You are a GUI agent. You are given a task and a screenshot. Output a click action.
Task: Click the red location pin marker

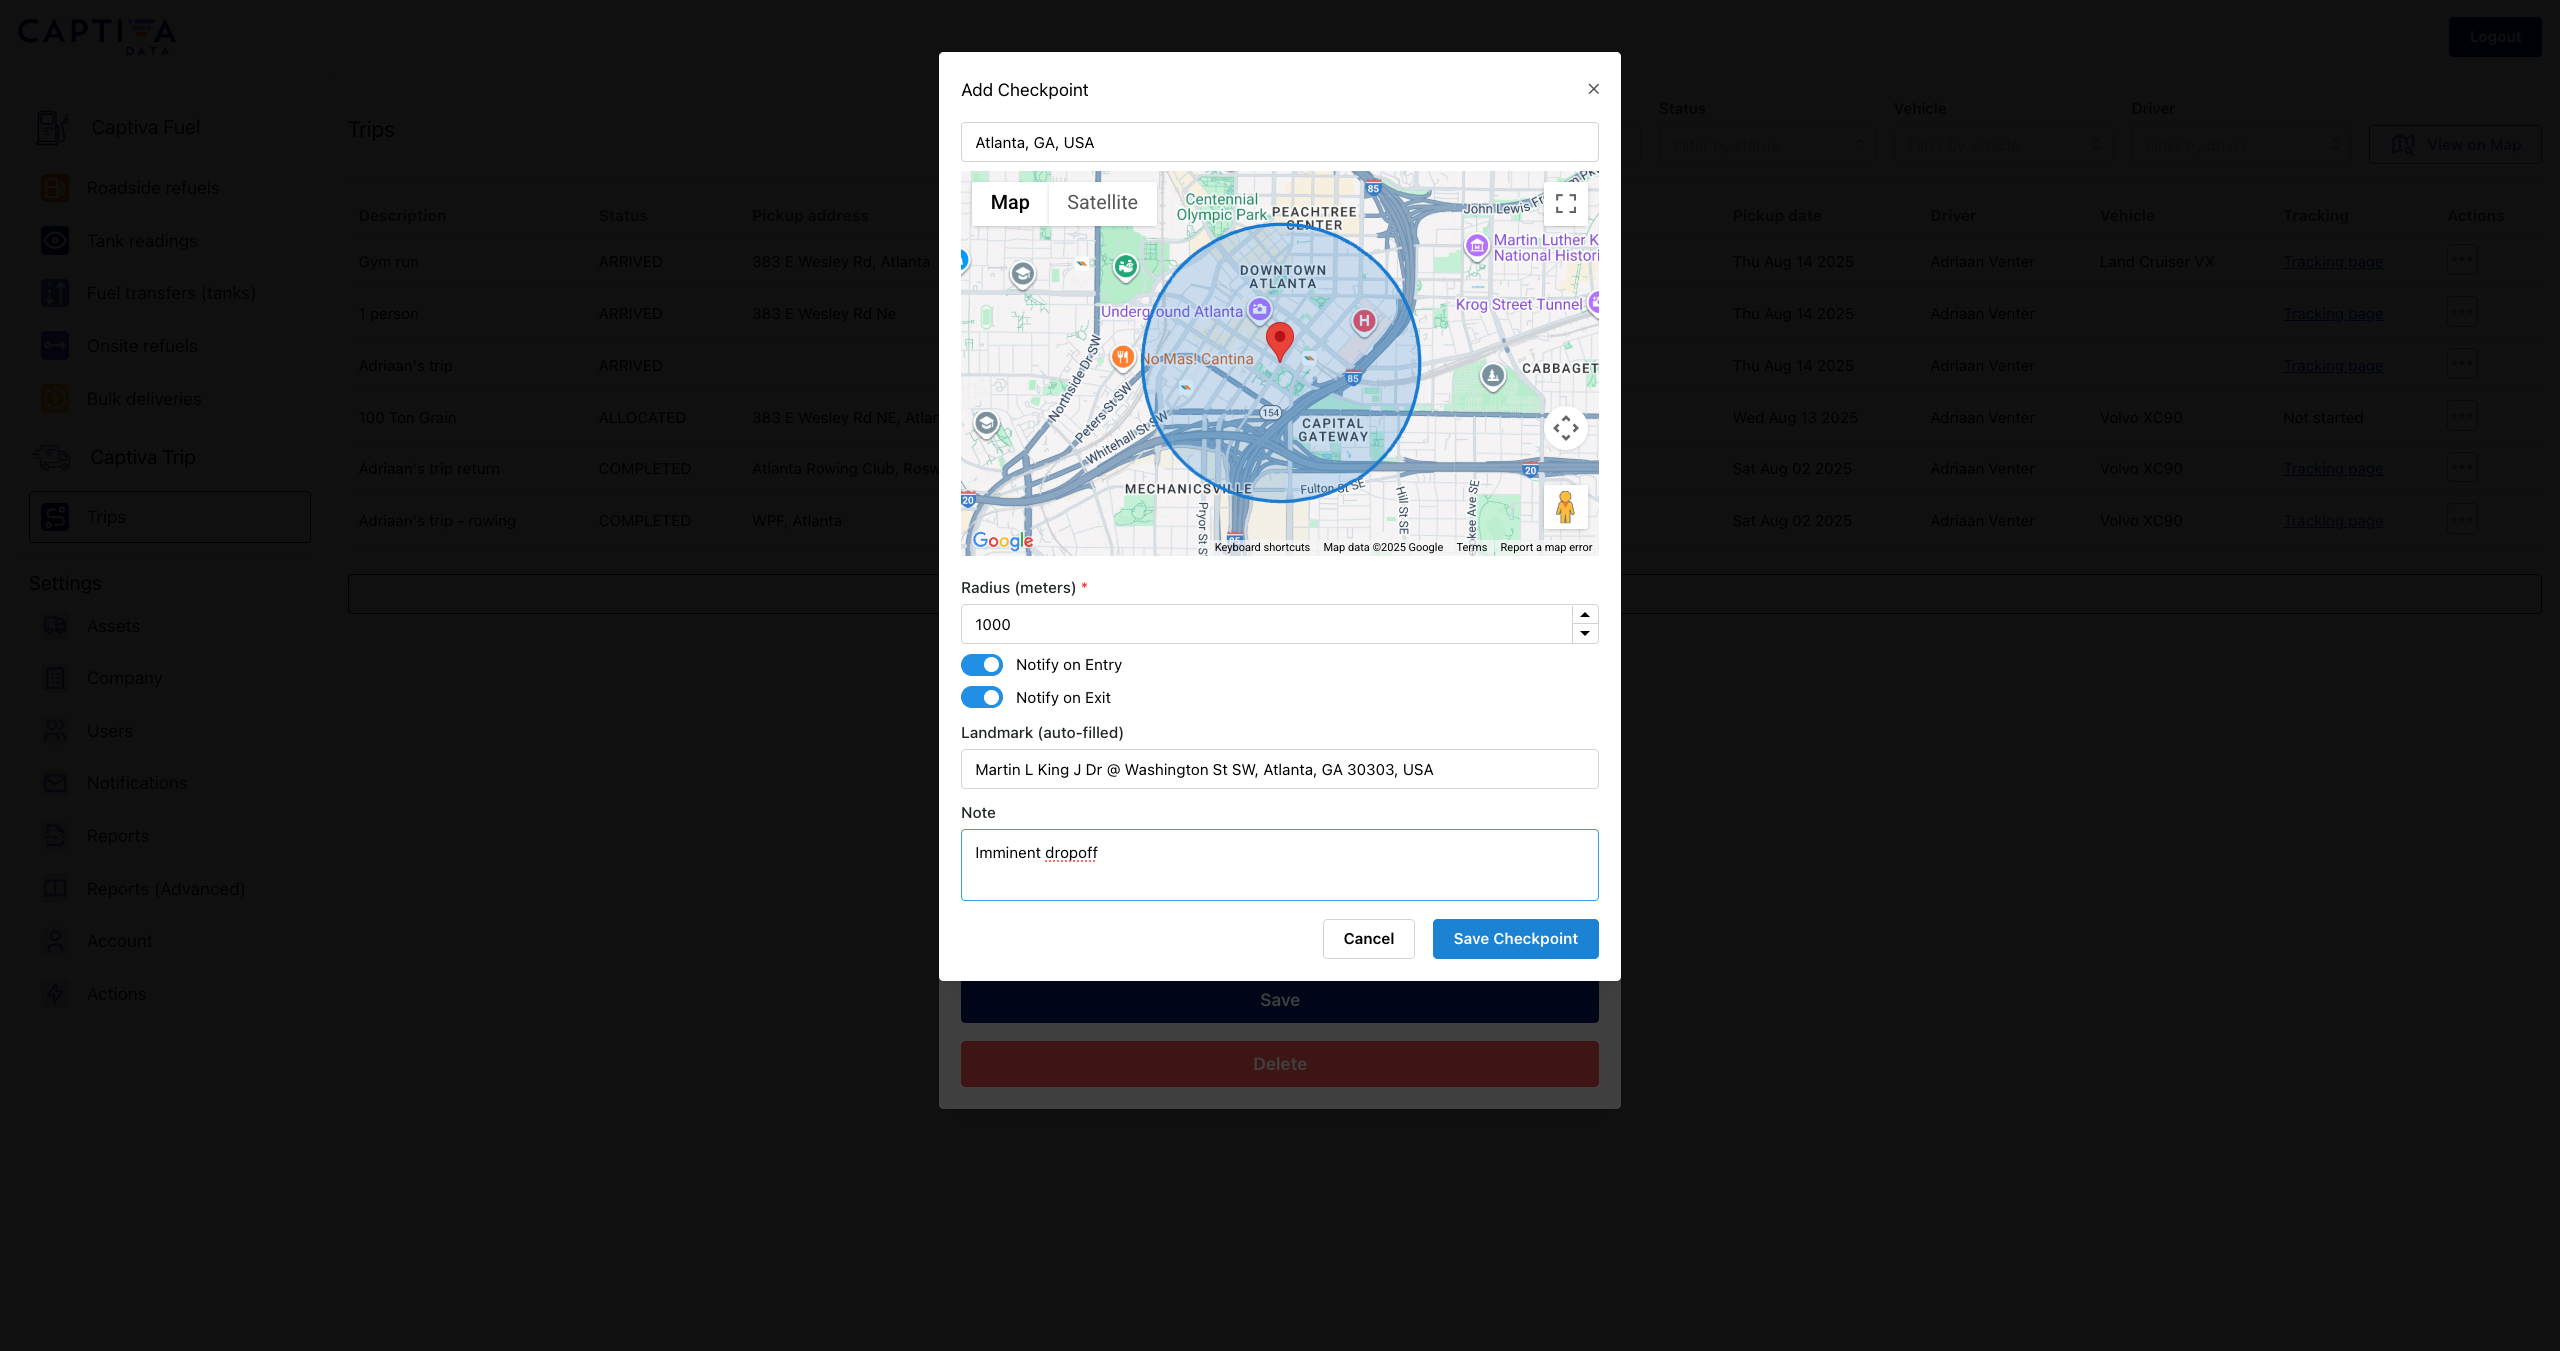click(1279, 340)
